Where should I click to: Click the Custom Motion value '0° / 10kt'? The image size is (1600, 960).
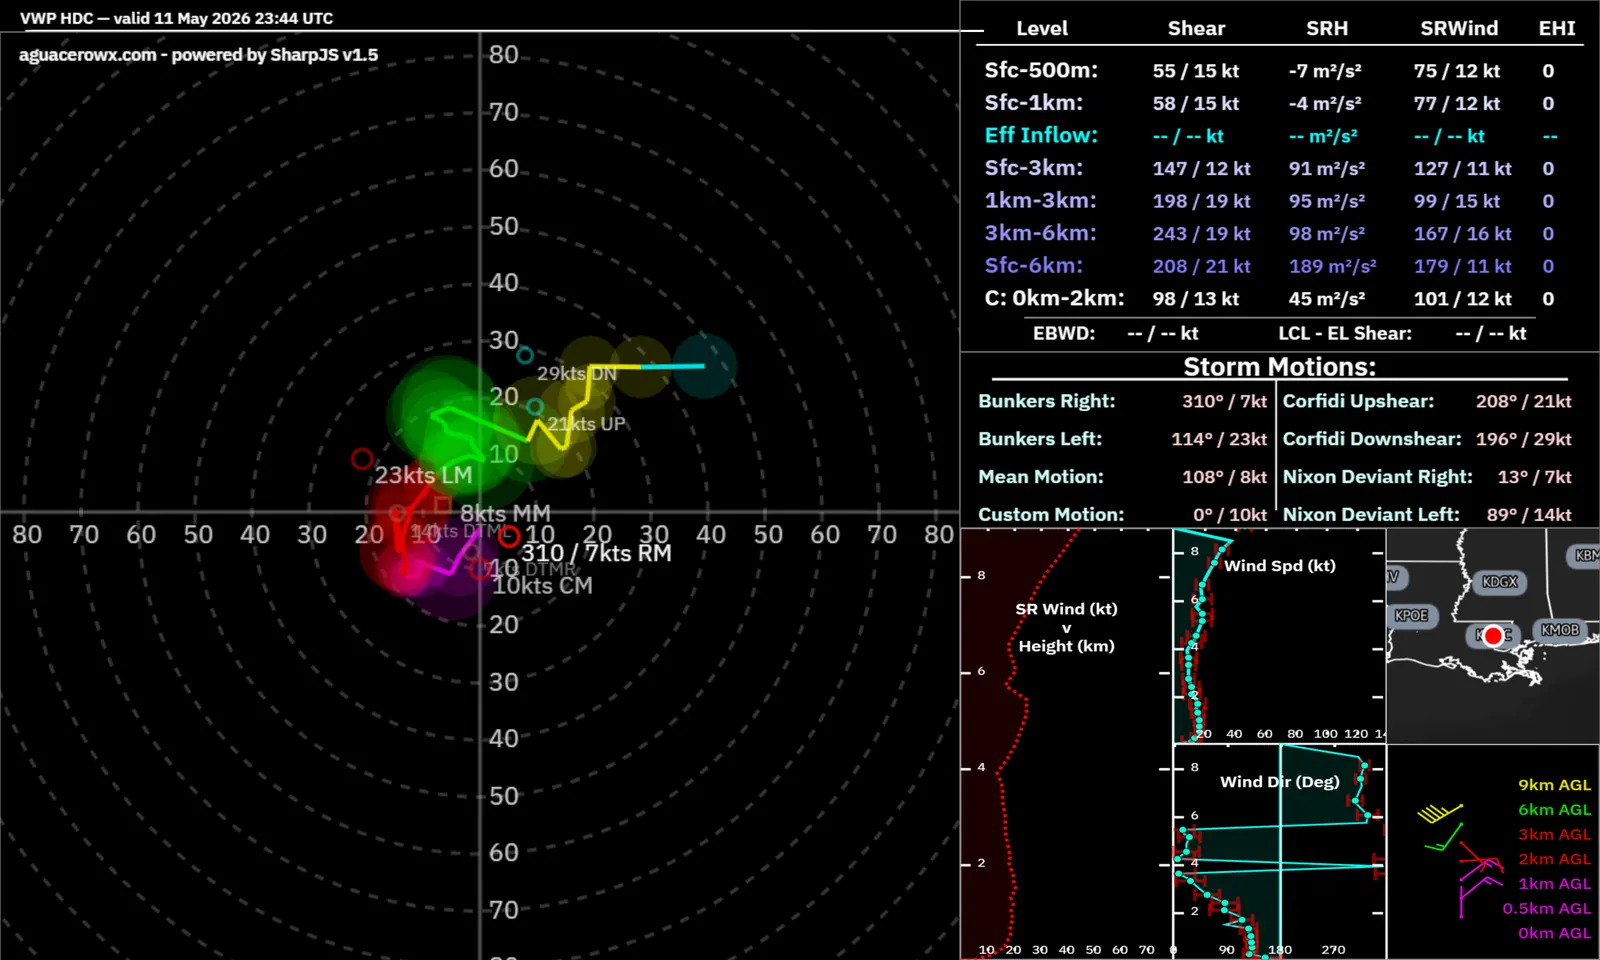[1229, 515]
